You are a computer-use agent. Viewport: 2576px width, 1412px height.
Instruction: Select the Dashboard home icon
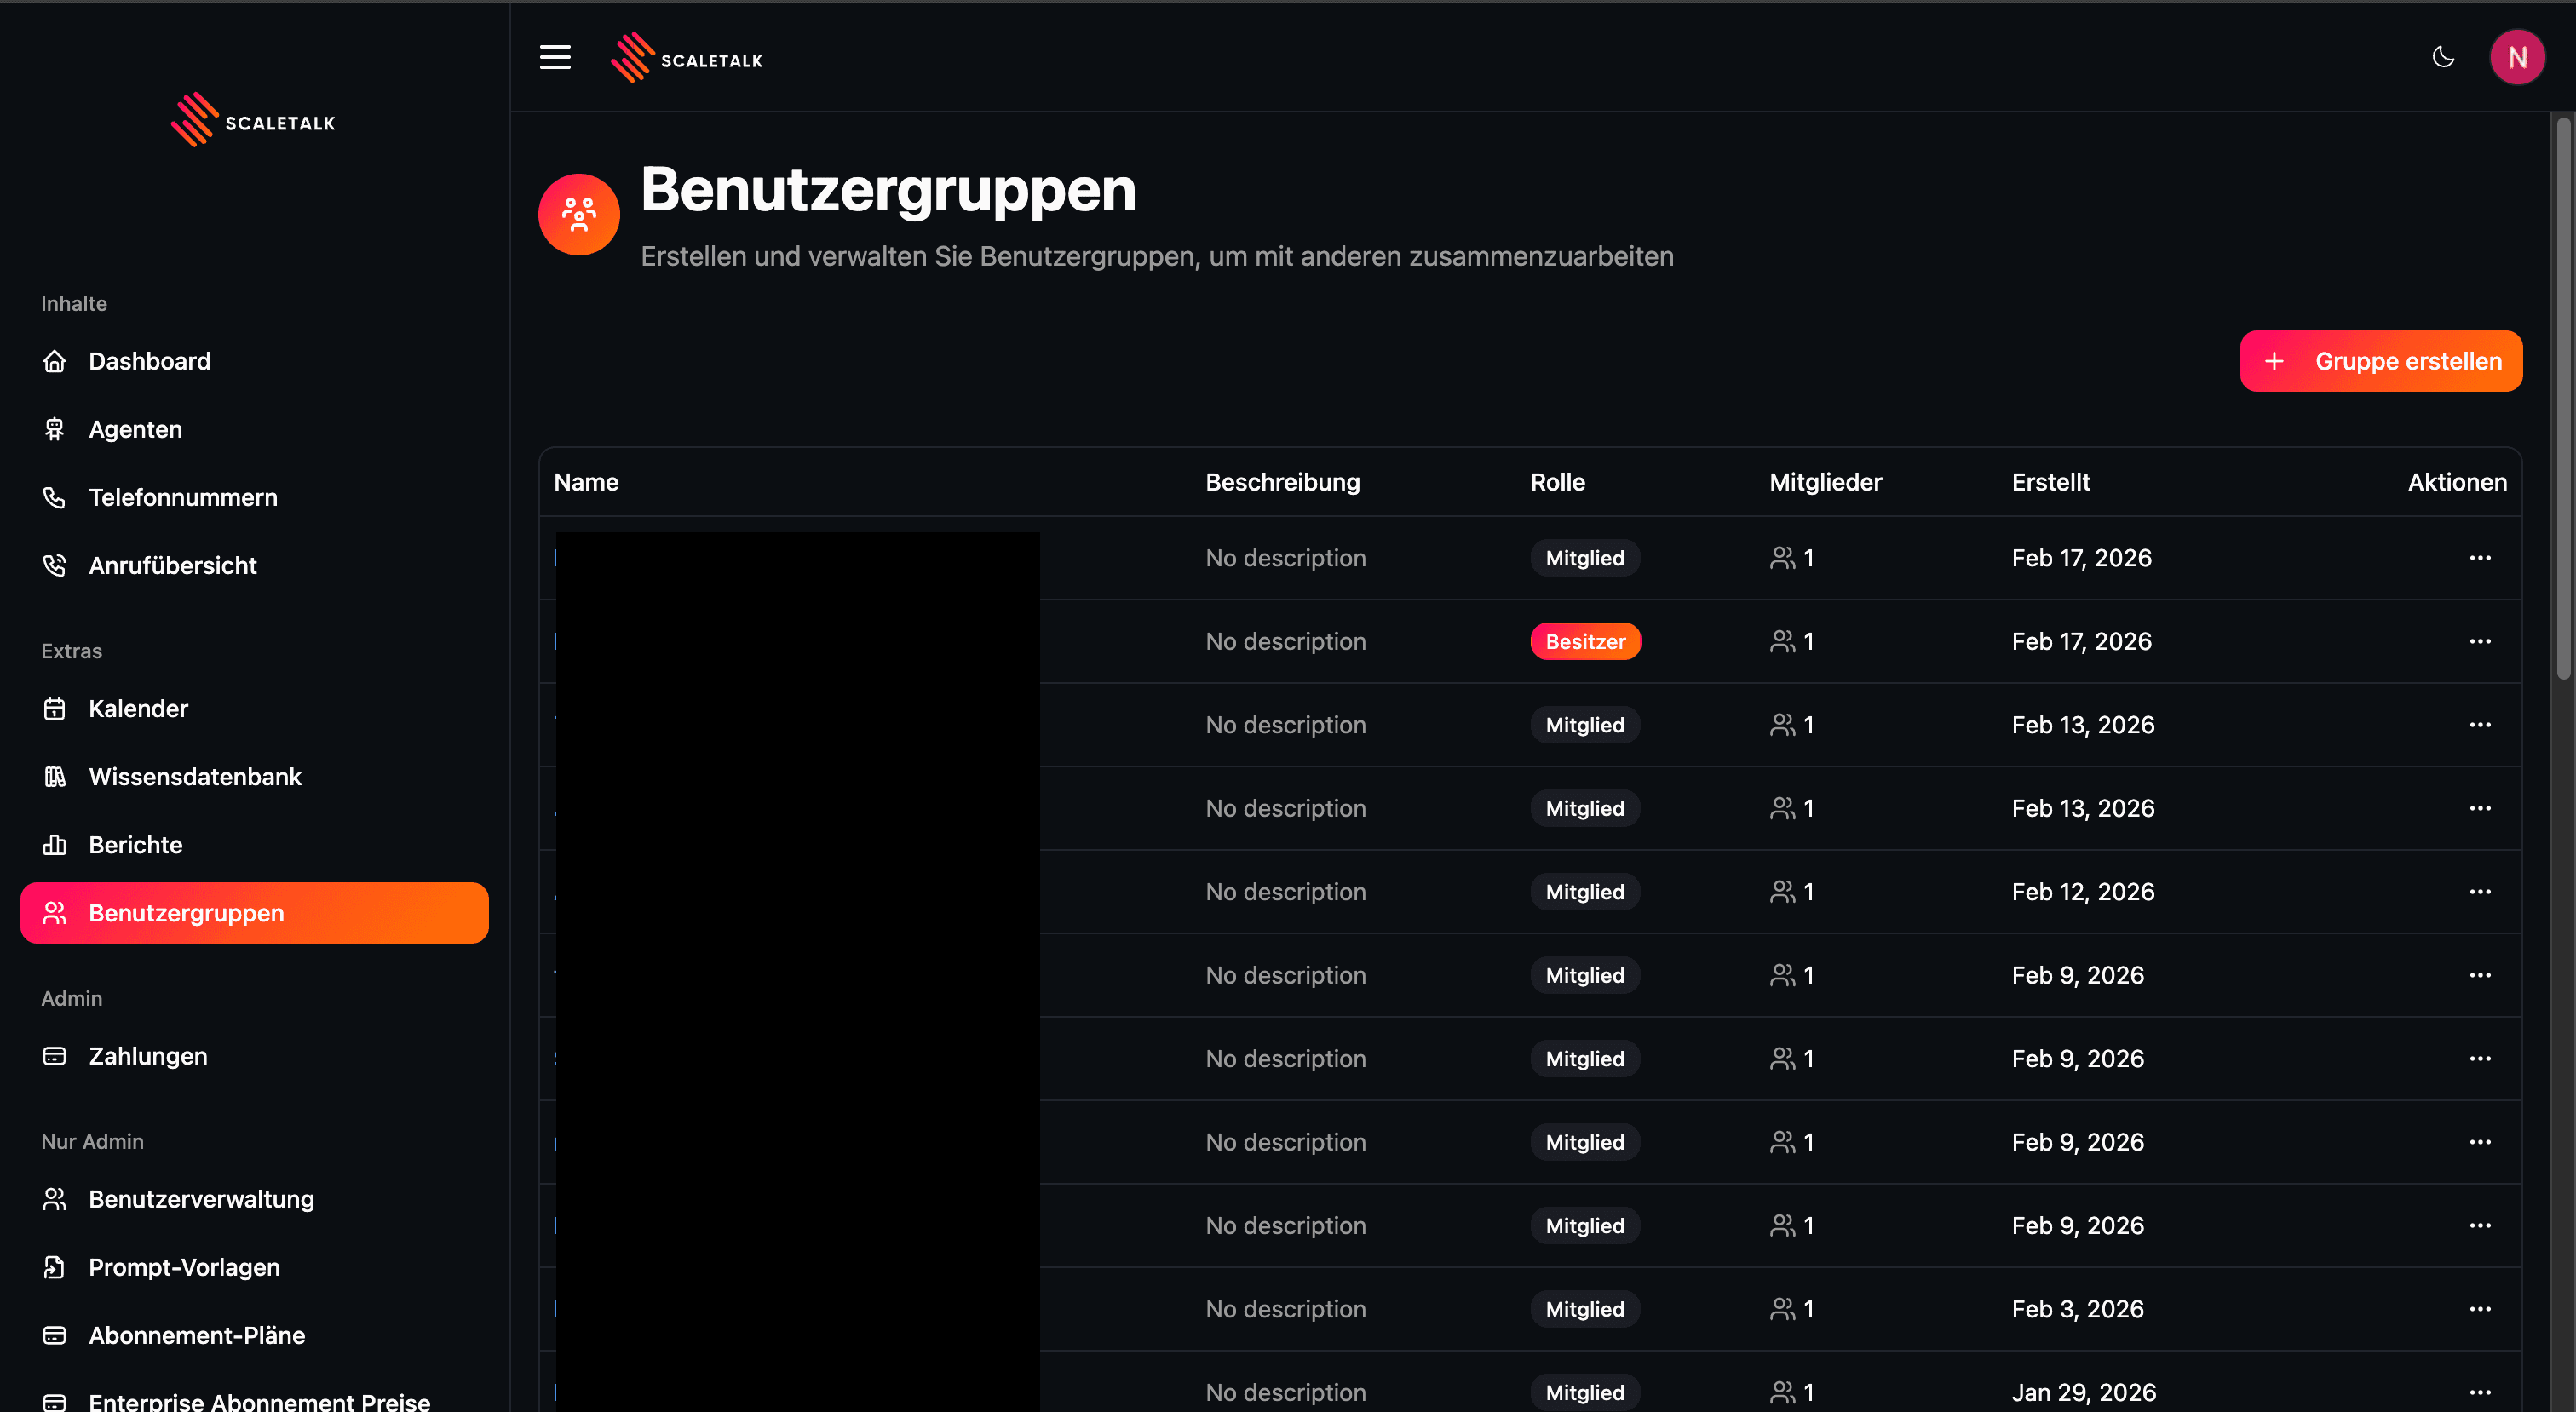(55, 361)
